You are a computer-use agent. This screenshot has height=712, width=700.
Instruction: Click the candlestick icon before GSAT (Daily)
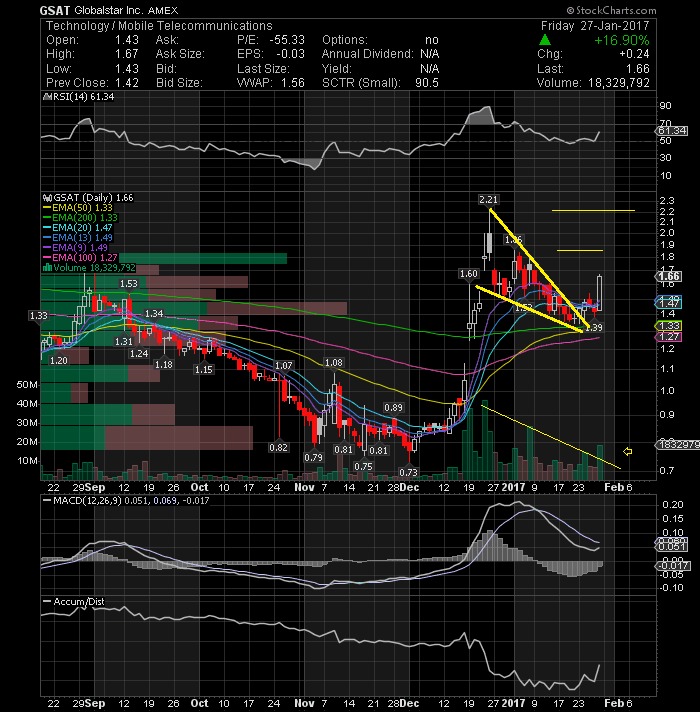pyautogui.click(x=47, y=198)
